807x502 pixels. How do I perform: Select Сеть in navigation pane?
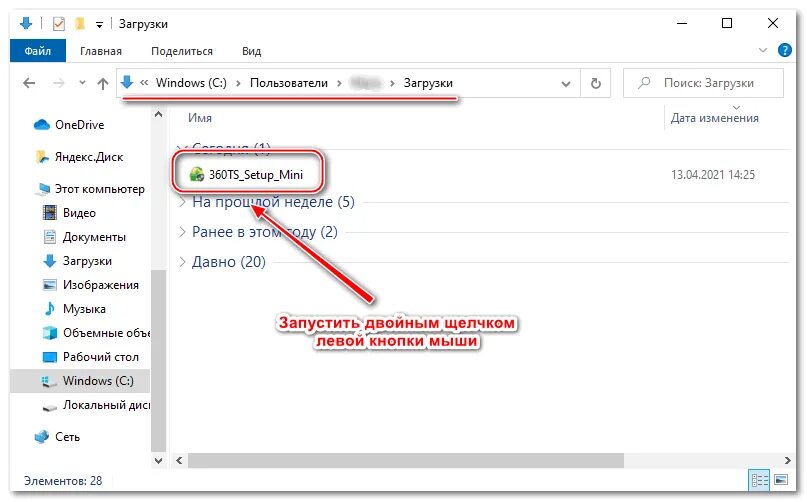tap(67, 437)
